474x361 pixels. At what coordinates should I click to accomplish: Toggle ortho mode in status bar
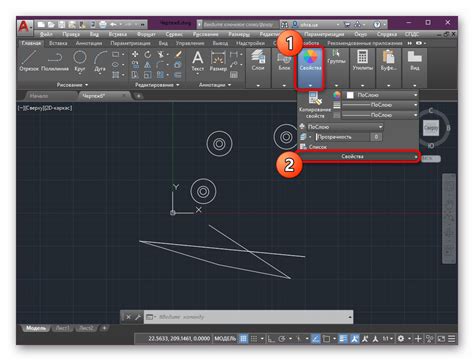click(x=271, y=339)
